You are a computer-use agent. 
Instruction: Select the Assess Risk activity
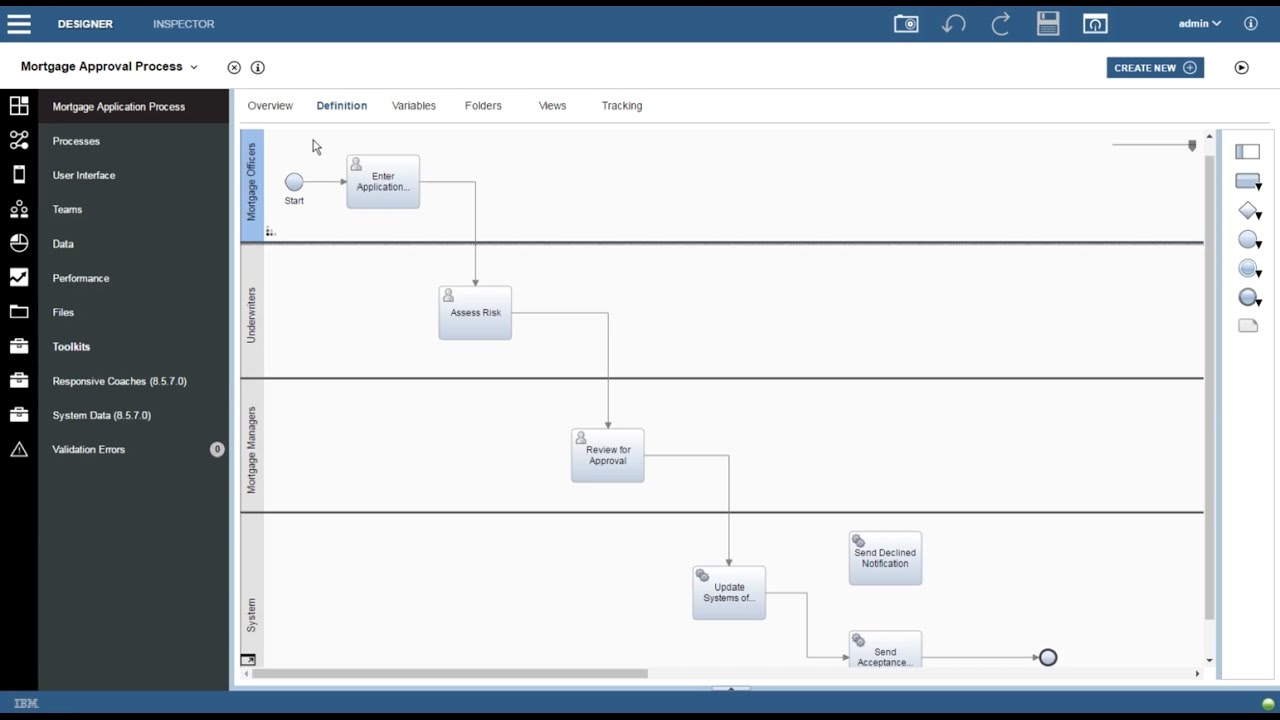[x=475, y=313]
